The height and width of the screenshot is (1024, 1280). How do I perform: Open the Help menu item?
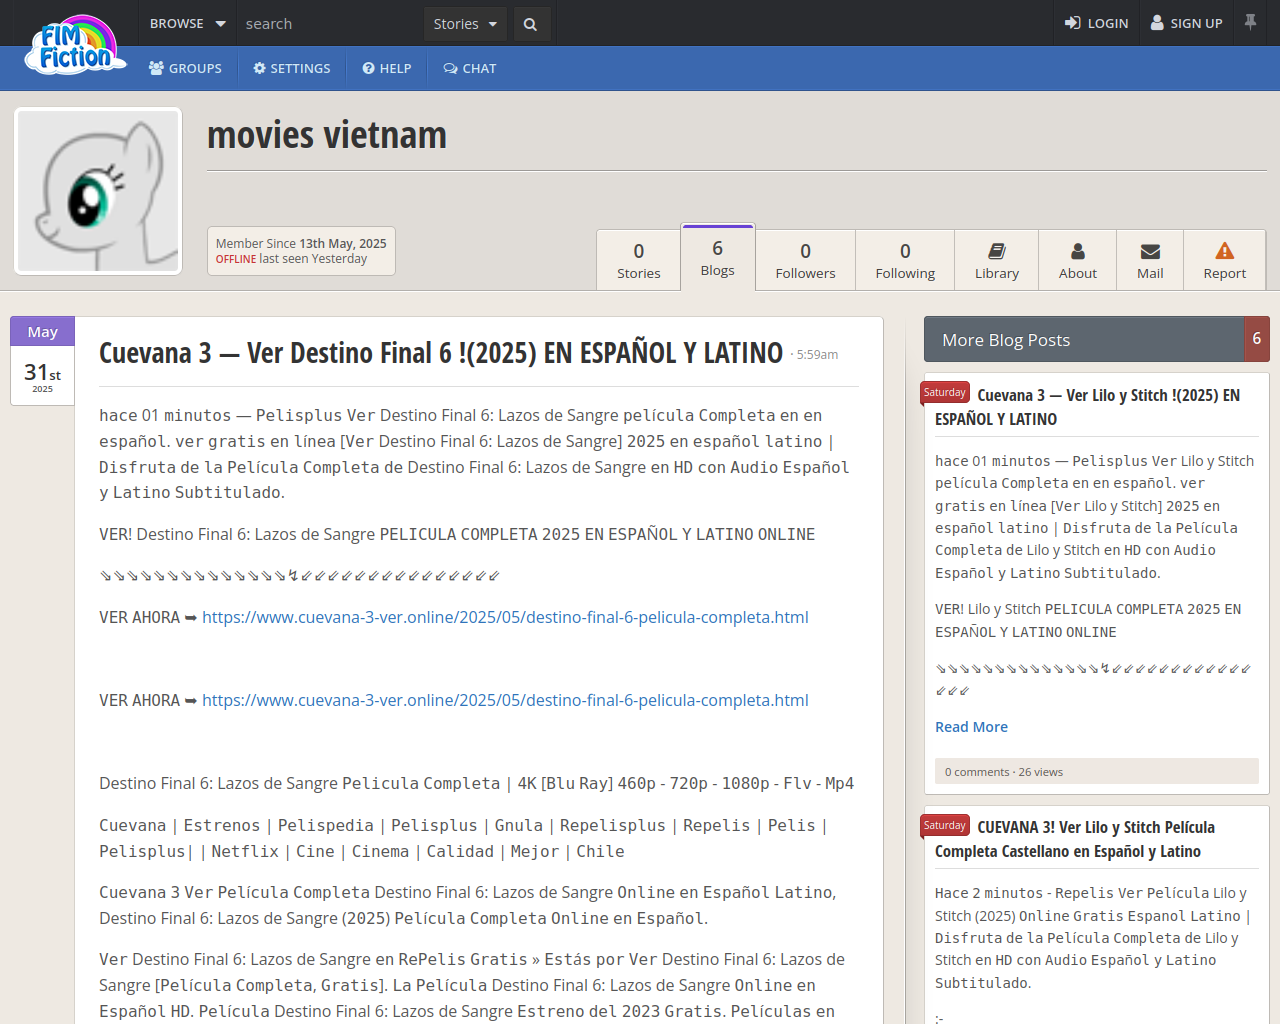[x=387, y=68]
